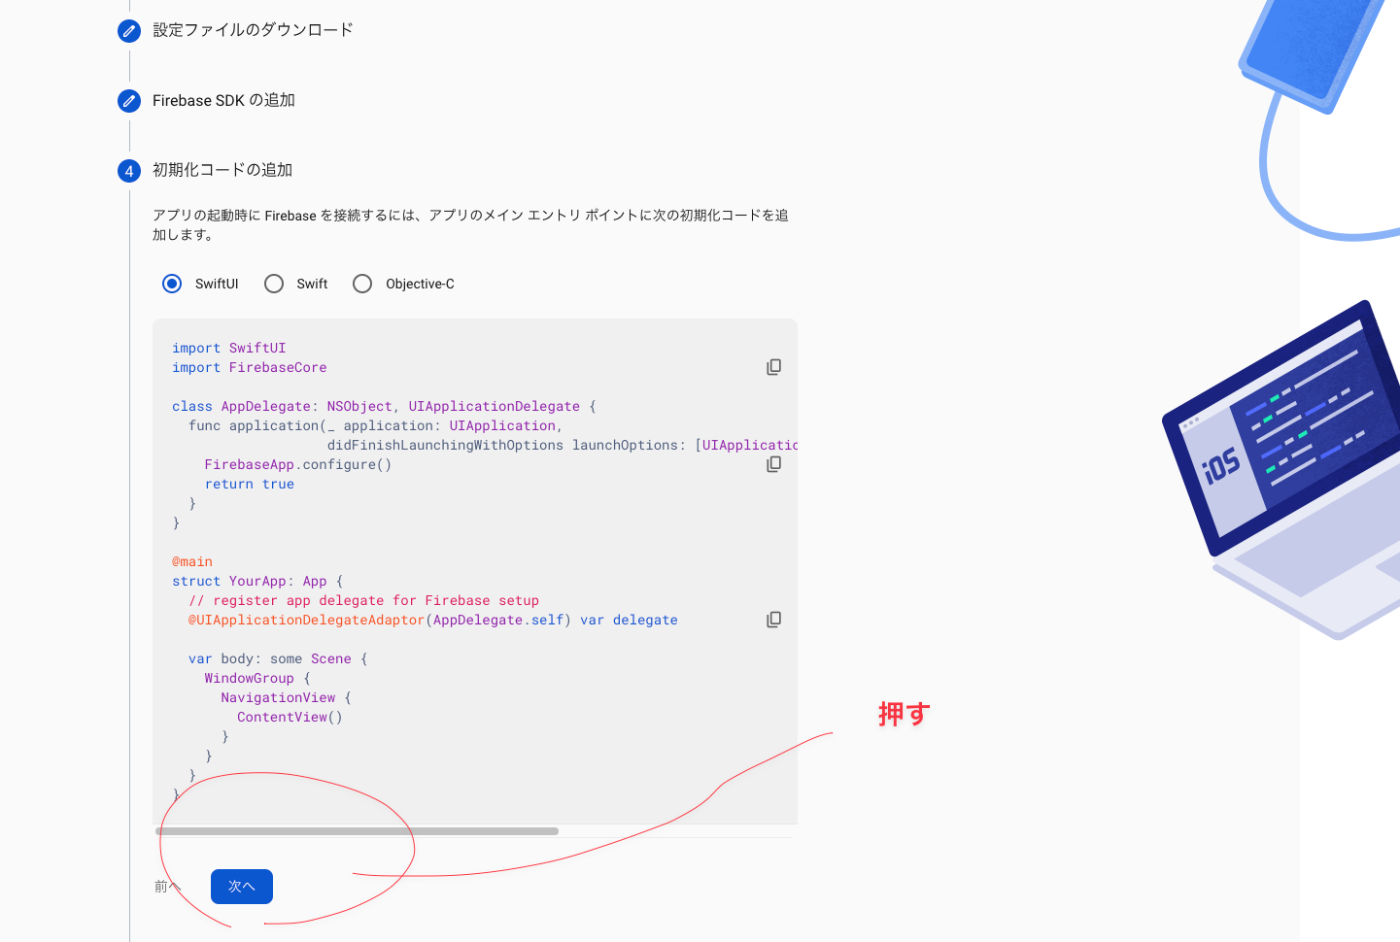Click the didFinishLaunchingWithOptions code line

point(562,445)
